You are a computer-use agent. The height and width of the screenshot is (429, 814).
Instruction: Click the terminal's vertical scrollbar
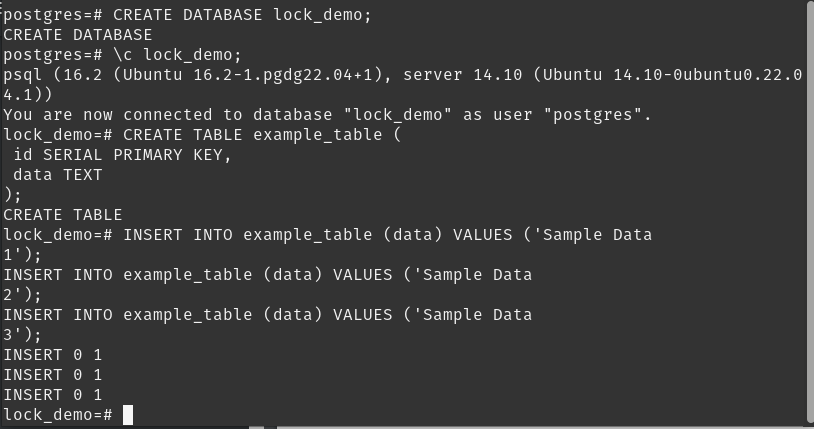[809, 213]
